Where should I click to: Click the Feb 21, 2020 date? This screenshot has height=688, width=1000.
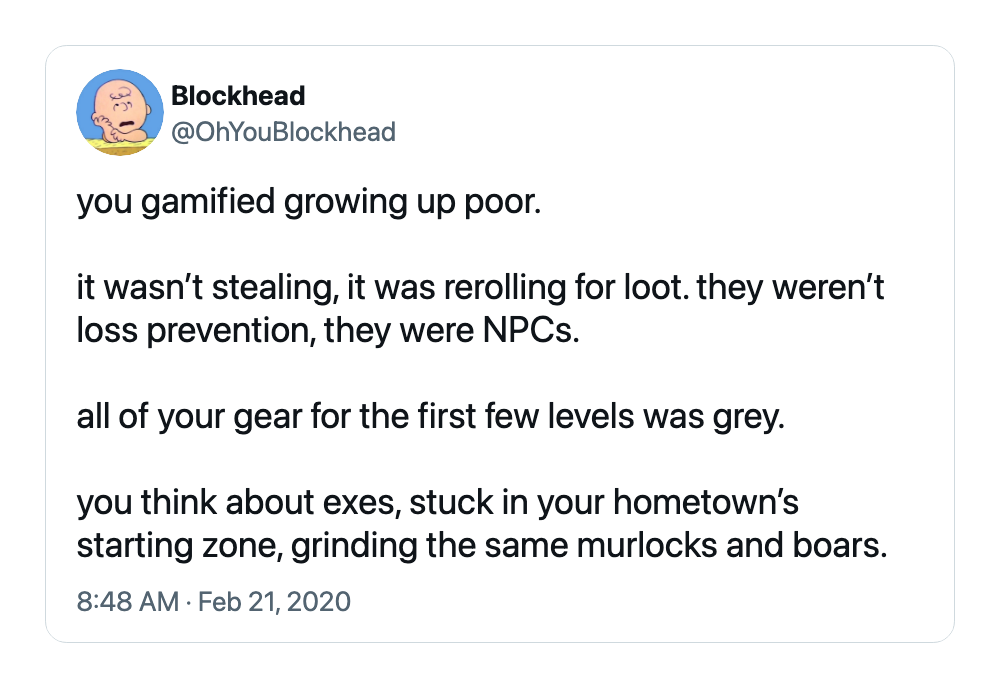pyautogui.click(x=274, y=601)
